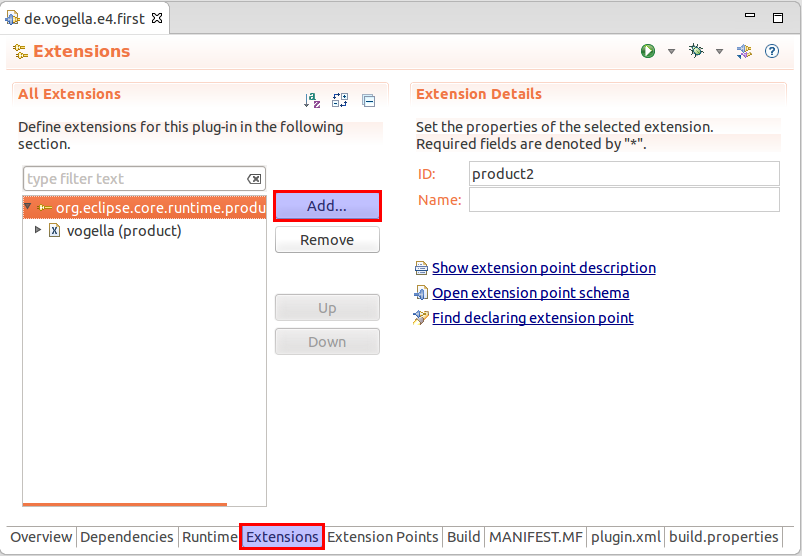The height and width of the screenshot is (556, 802).
Task: Switch to the Dependencies tab
Action: coord(127,537)
